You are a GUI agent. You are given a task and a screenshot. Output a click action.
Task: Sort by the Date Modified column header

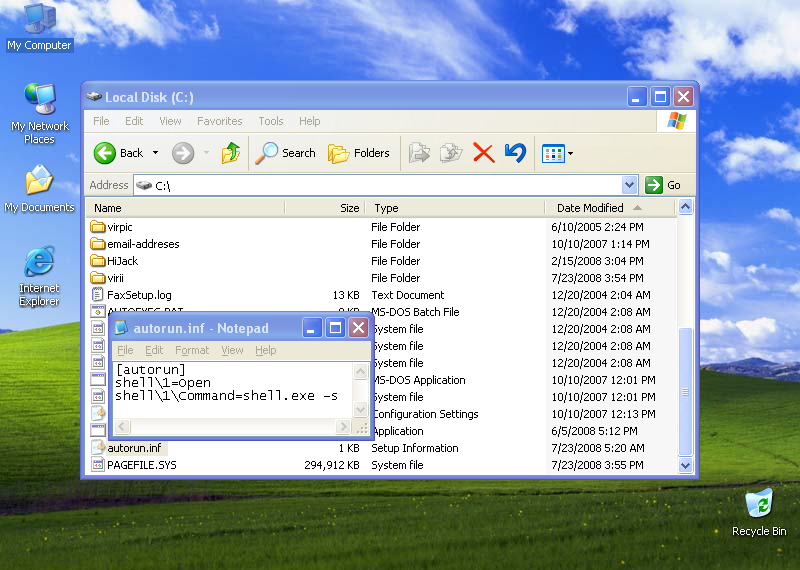[x=610, y=208]
